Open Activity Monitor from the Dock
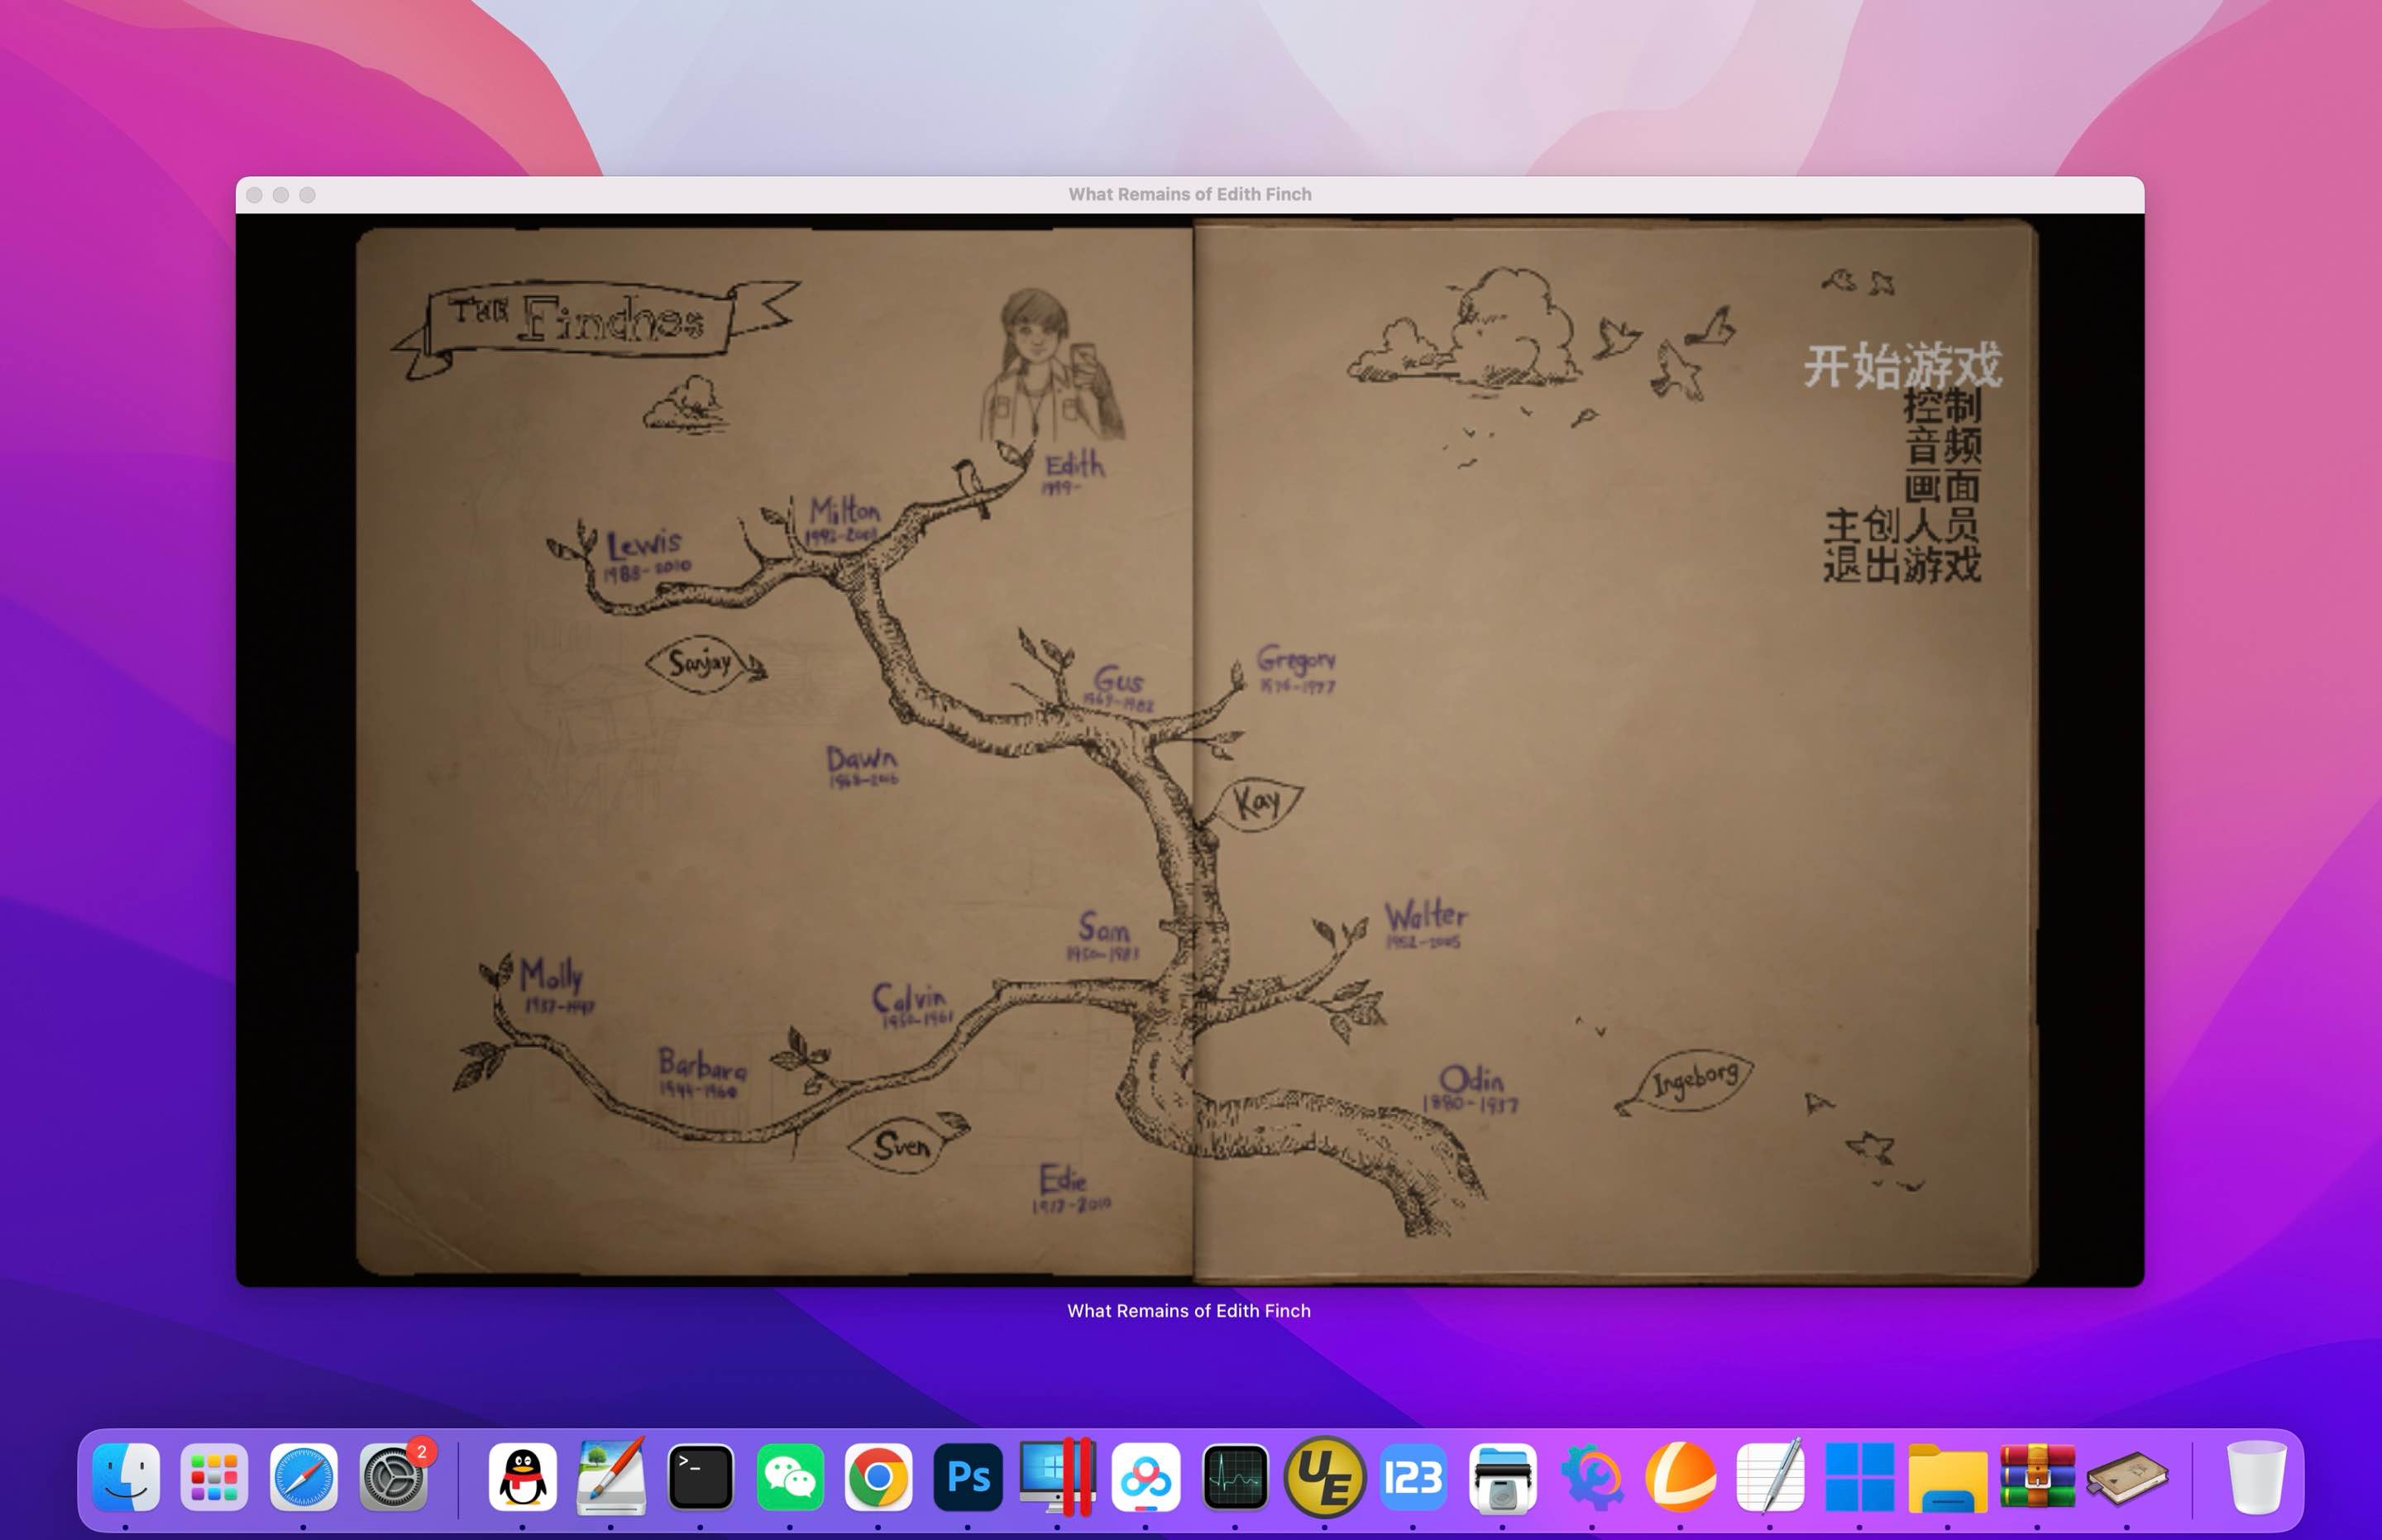2382x1540 pixels. (1235, 1476)
